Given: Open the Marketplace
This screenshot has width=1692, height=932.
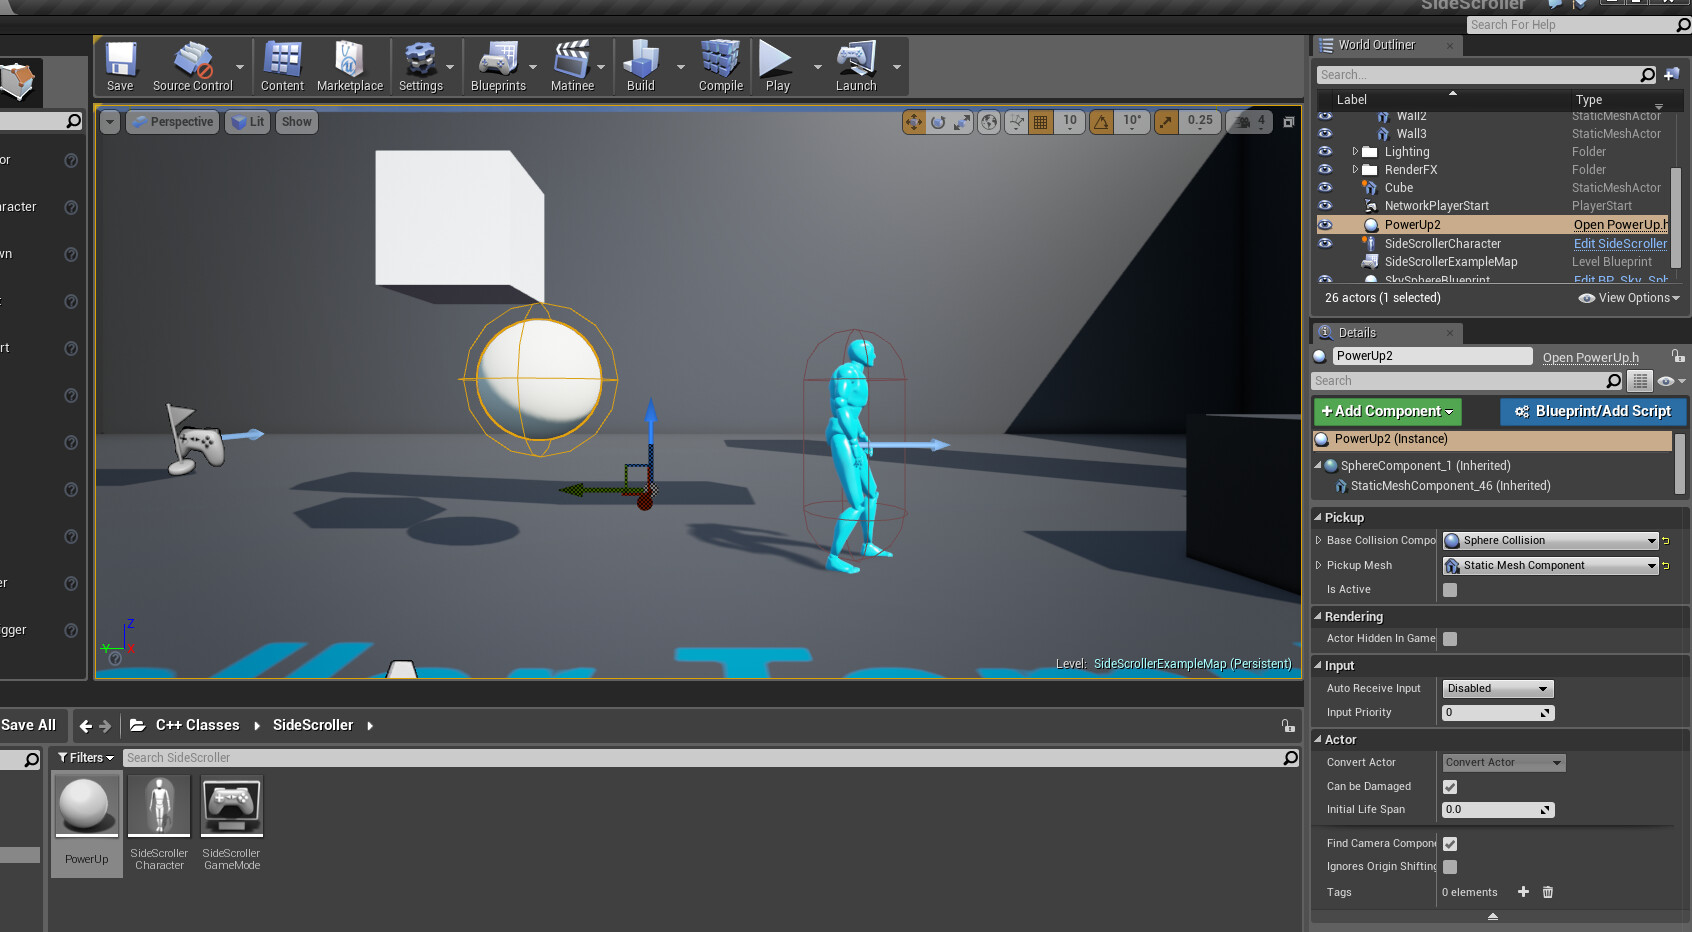Looking at the screenshot, I should pyautogui.click(x=350, y=66).
